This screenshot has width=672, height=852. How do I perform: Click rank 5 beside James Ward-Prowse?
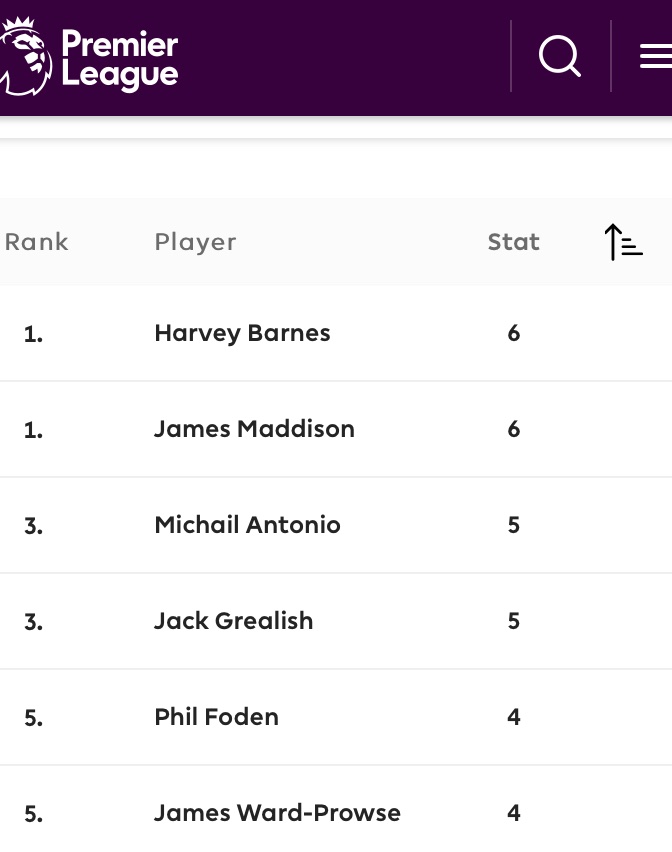pyautogui.click(x=33, y=814)
